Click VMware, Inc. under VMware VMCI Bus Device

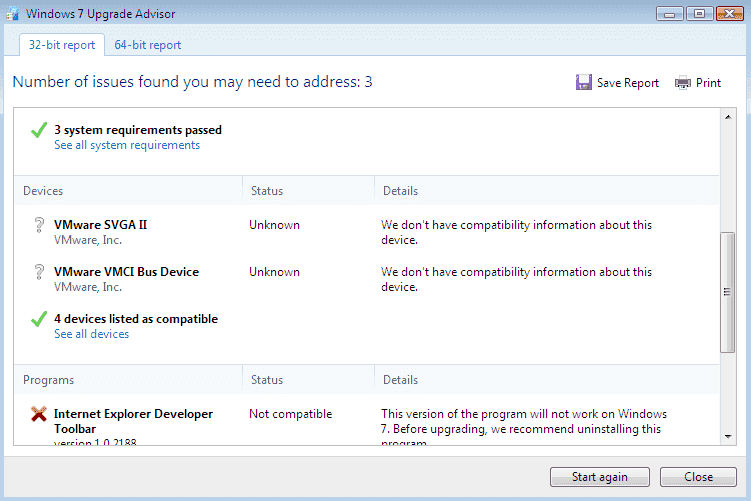pos(88,287)
